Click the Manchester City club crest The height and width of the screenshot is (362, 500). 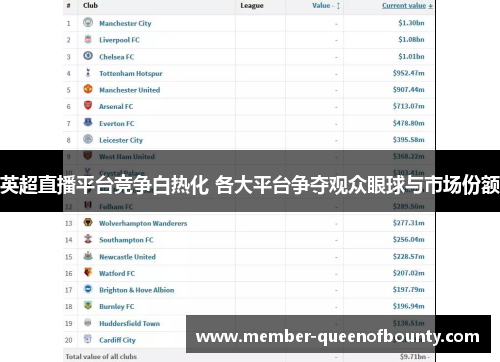(88, 22)
